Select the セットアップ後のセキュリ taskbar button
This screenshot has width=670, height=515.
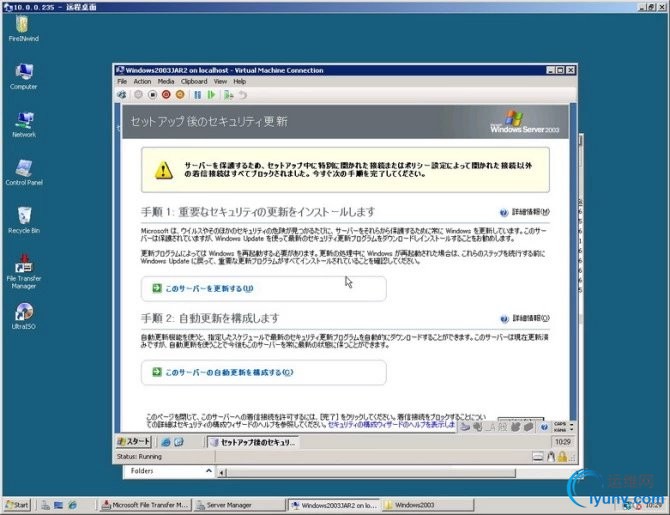coord(253,442)
